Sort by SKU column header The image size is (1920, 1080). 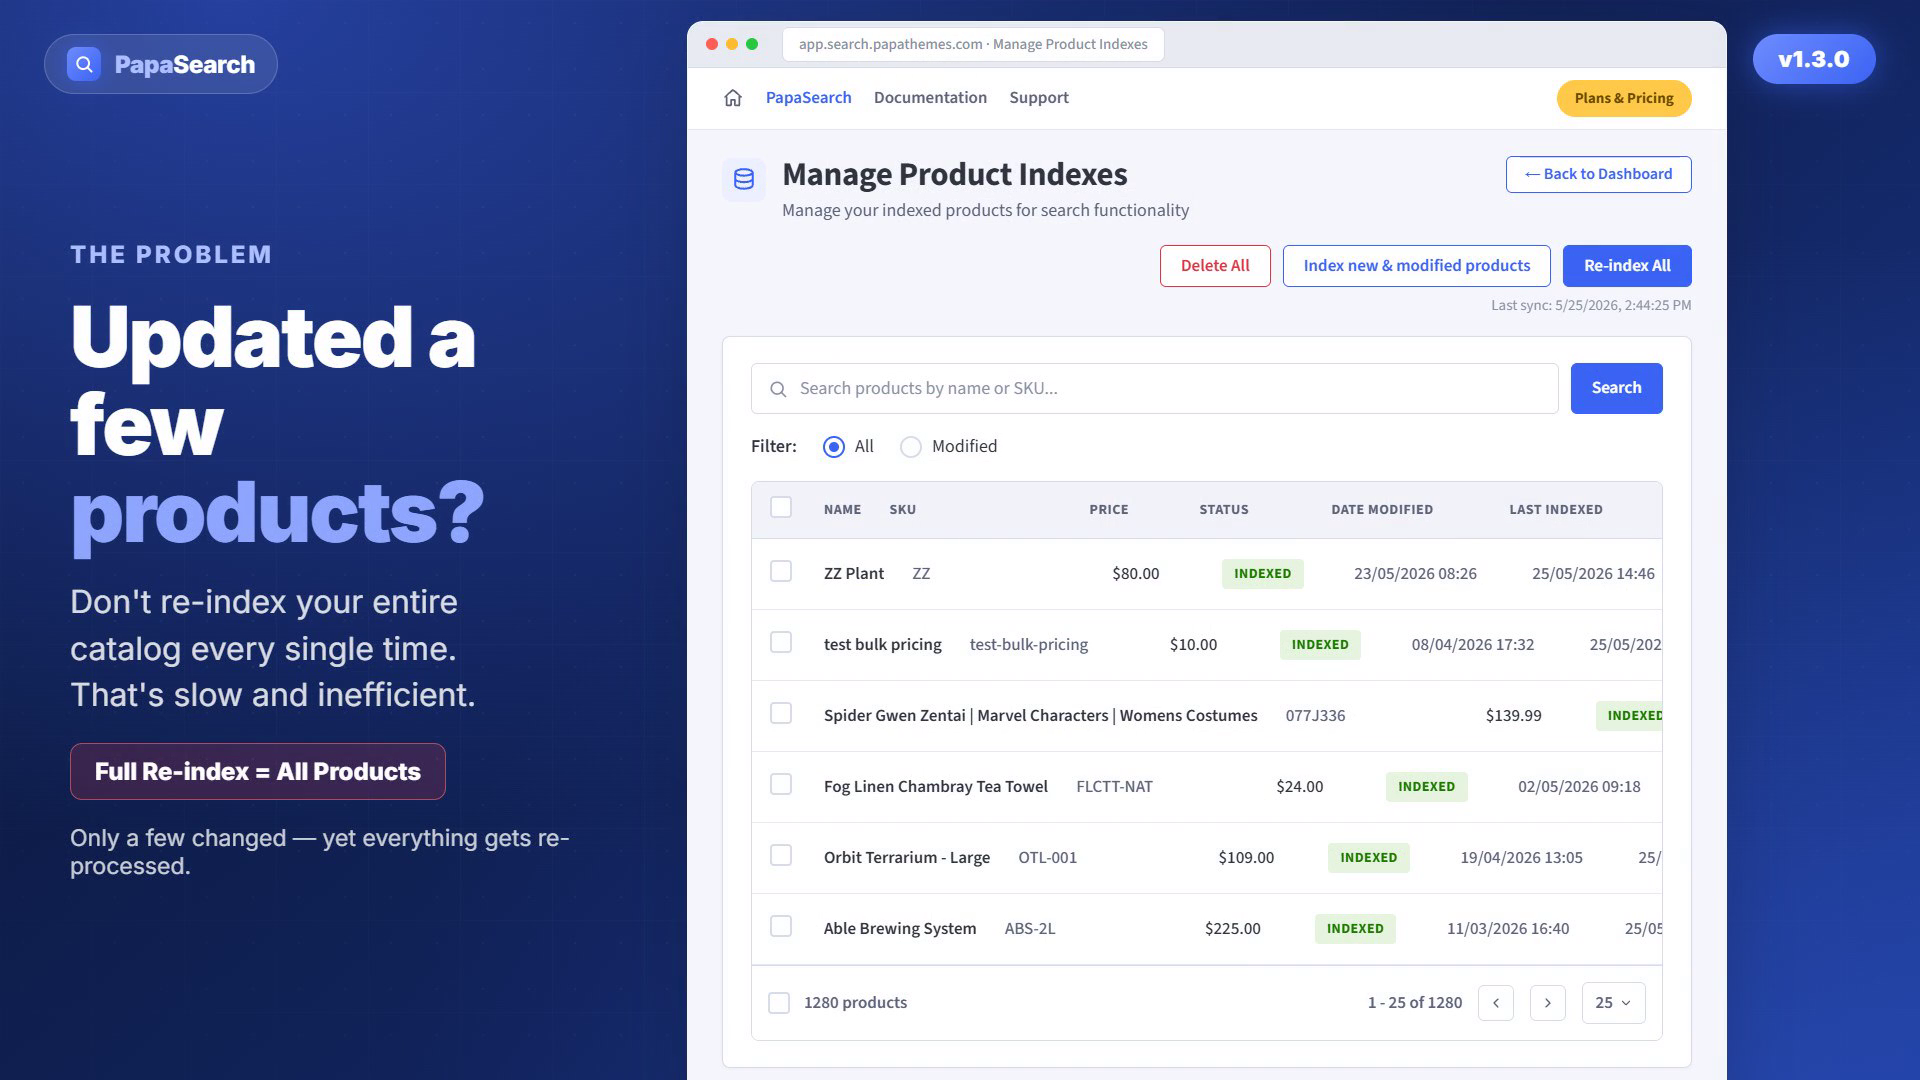pos(902,510)
